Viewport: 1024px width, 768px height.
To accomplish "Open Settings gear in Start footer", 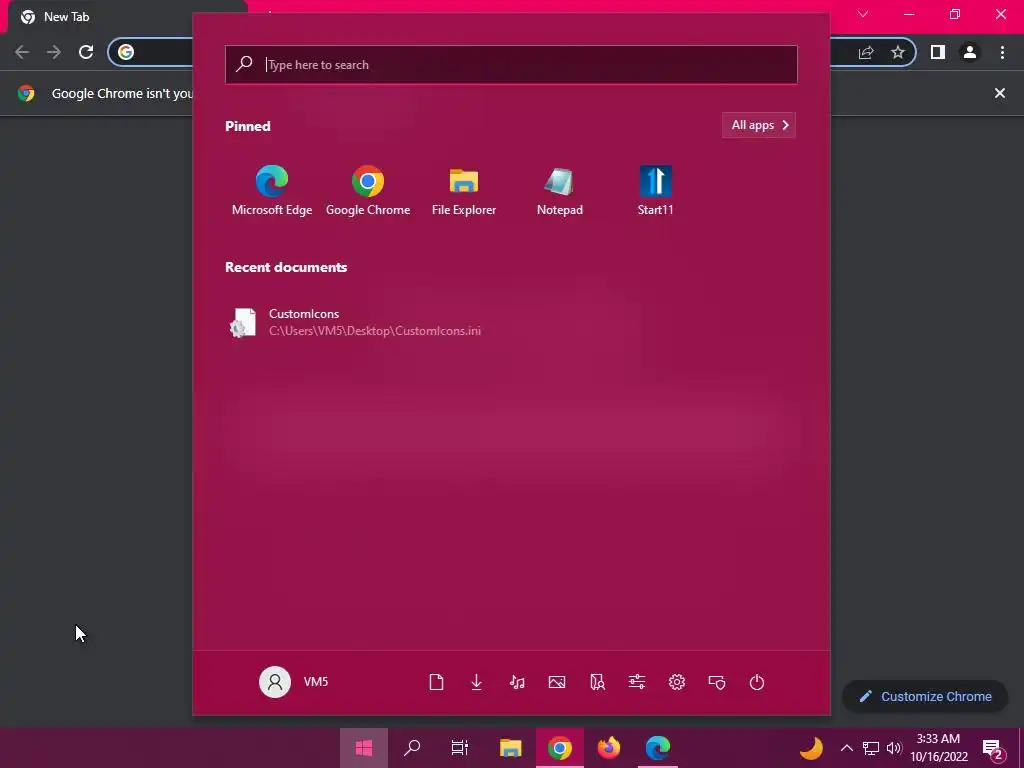I will [677, 682].
